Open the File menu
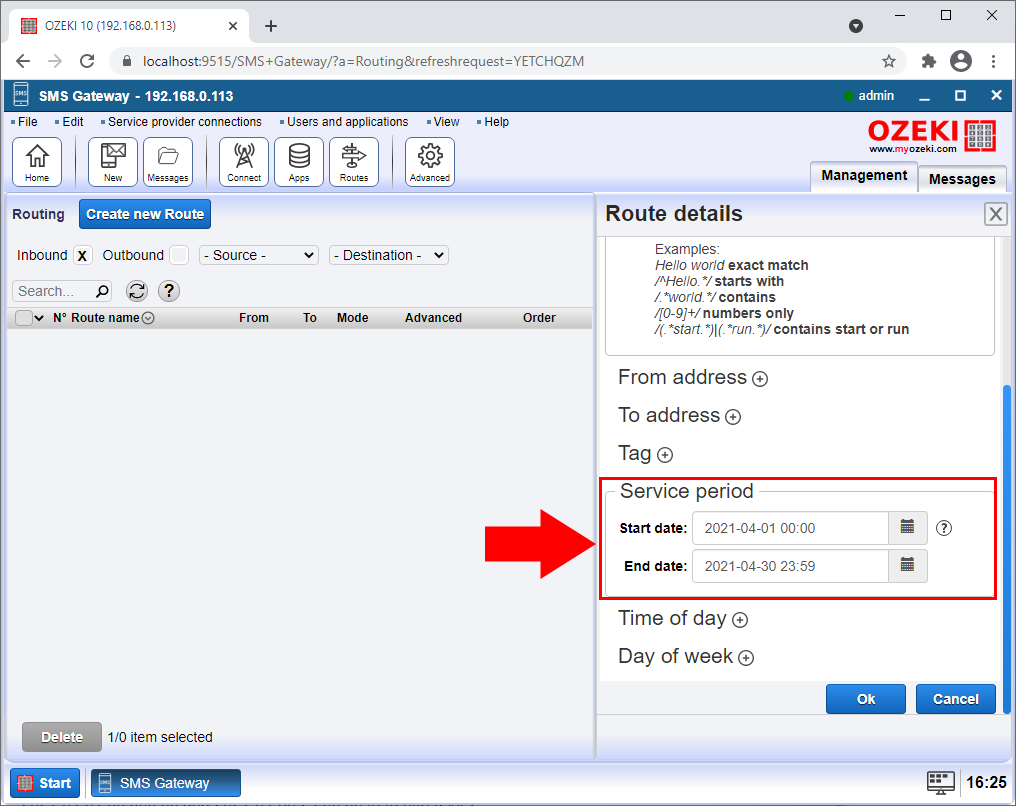 pyautogui.click(x=27, y=122)
